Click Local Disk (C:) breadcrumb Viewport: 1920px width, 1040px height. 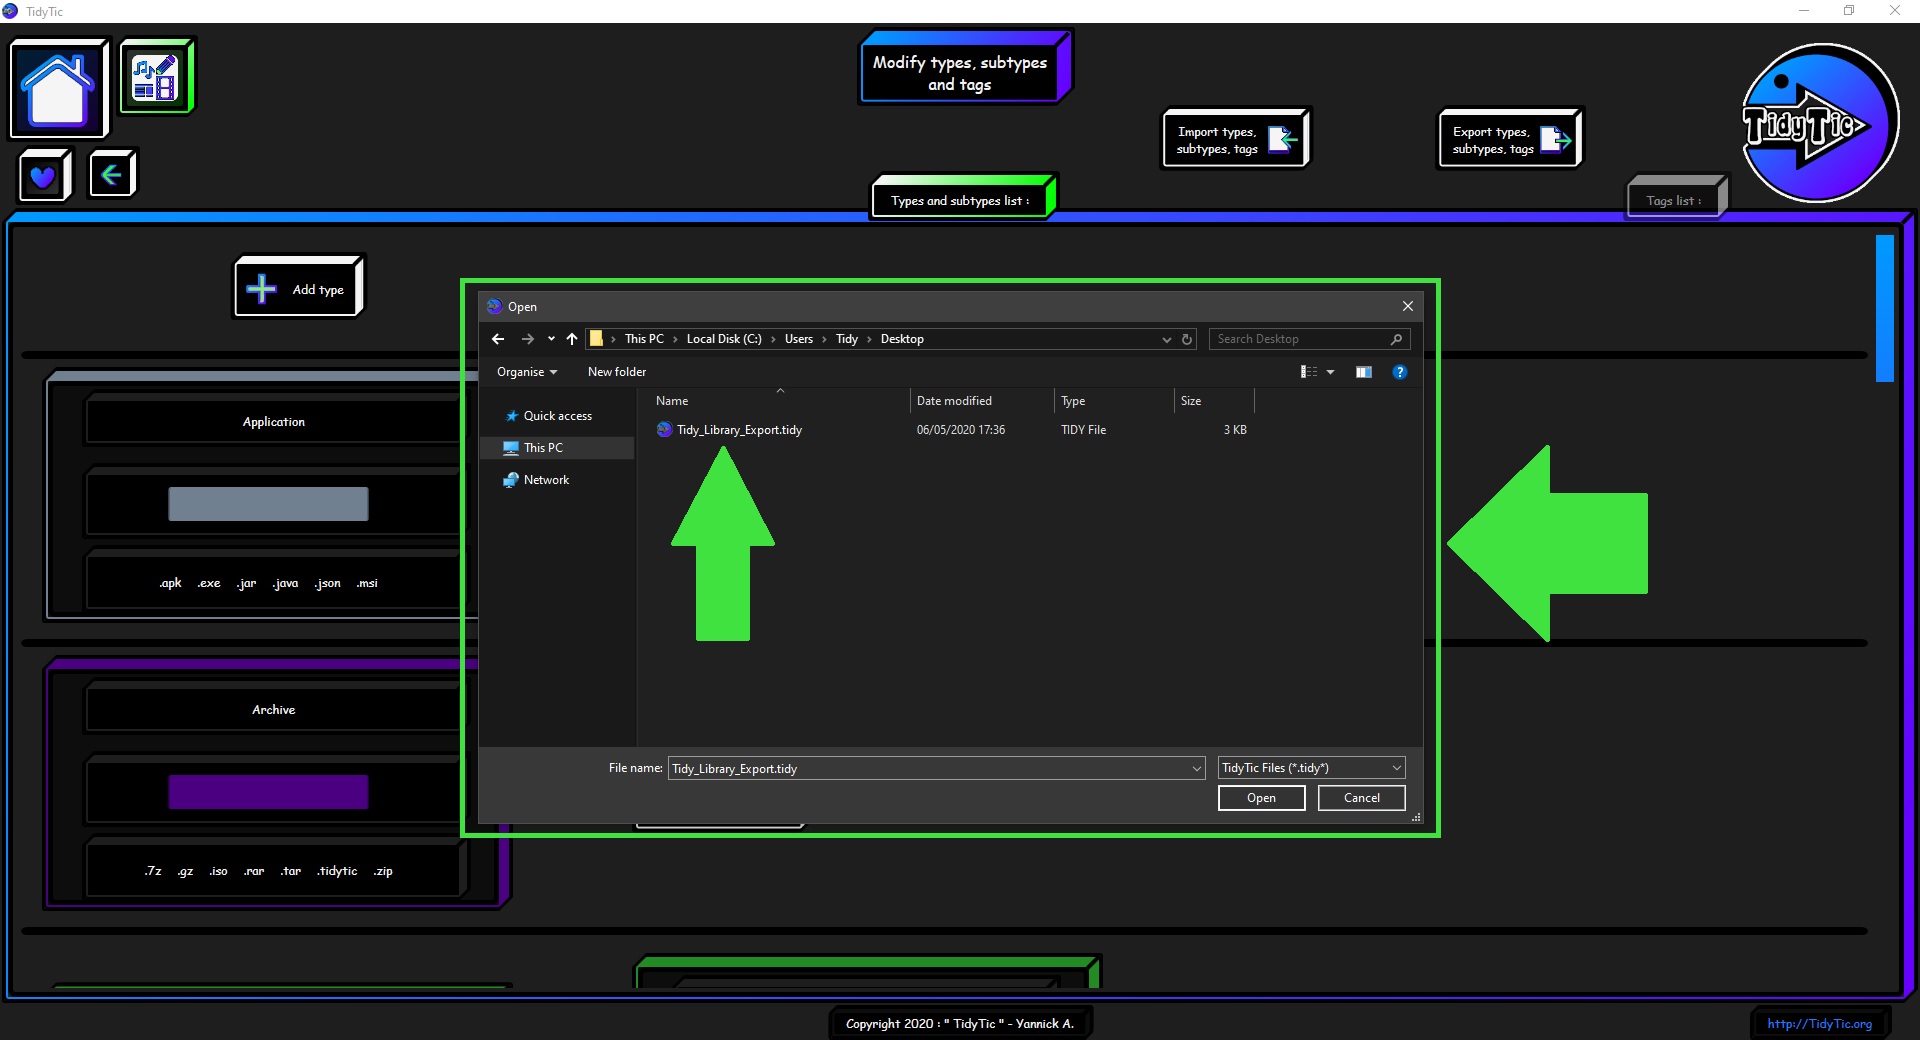(x=724, y=339)
